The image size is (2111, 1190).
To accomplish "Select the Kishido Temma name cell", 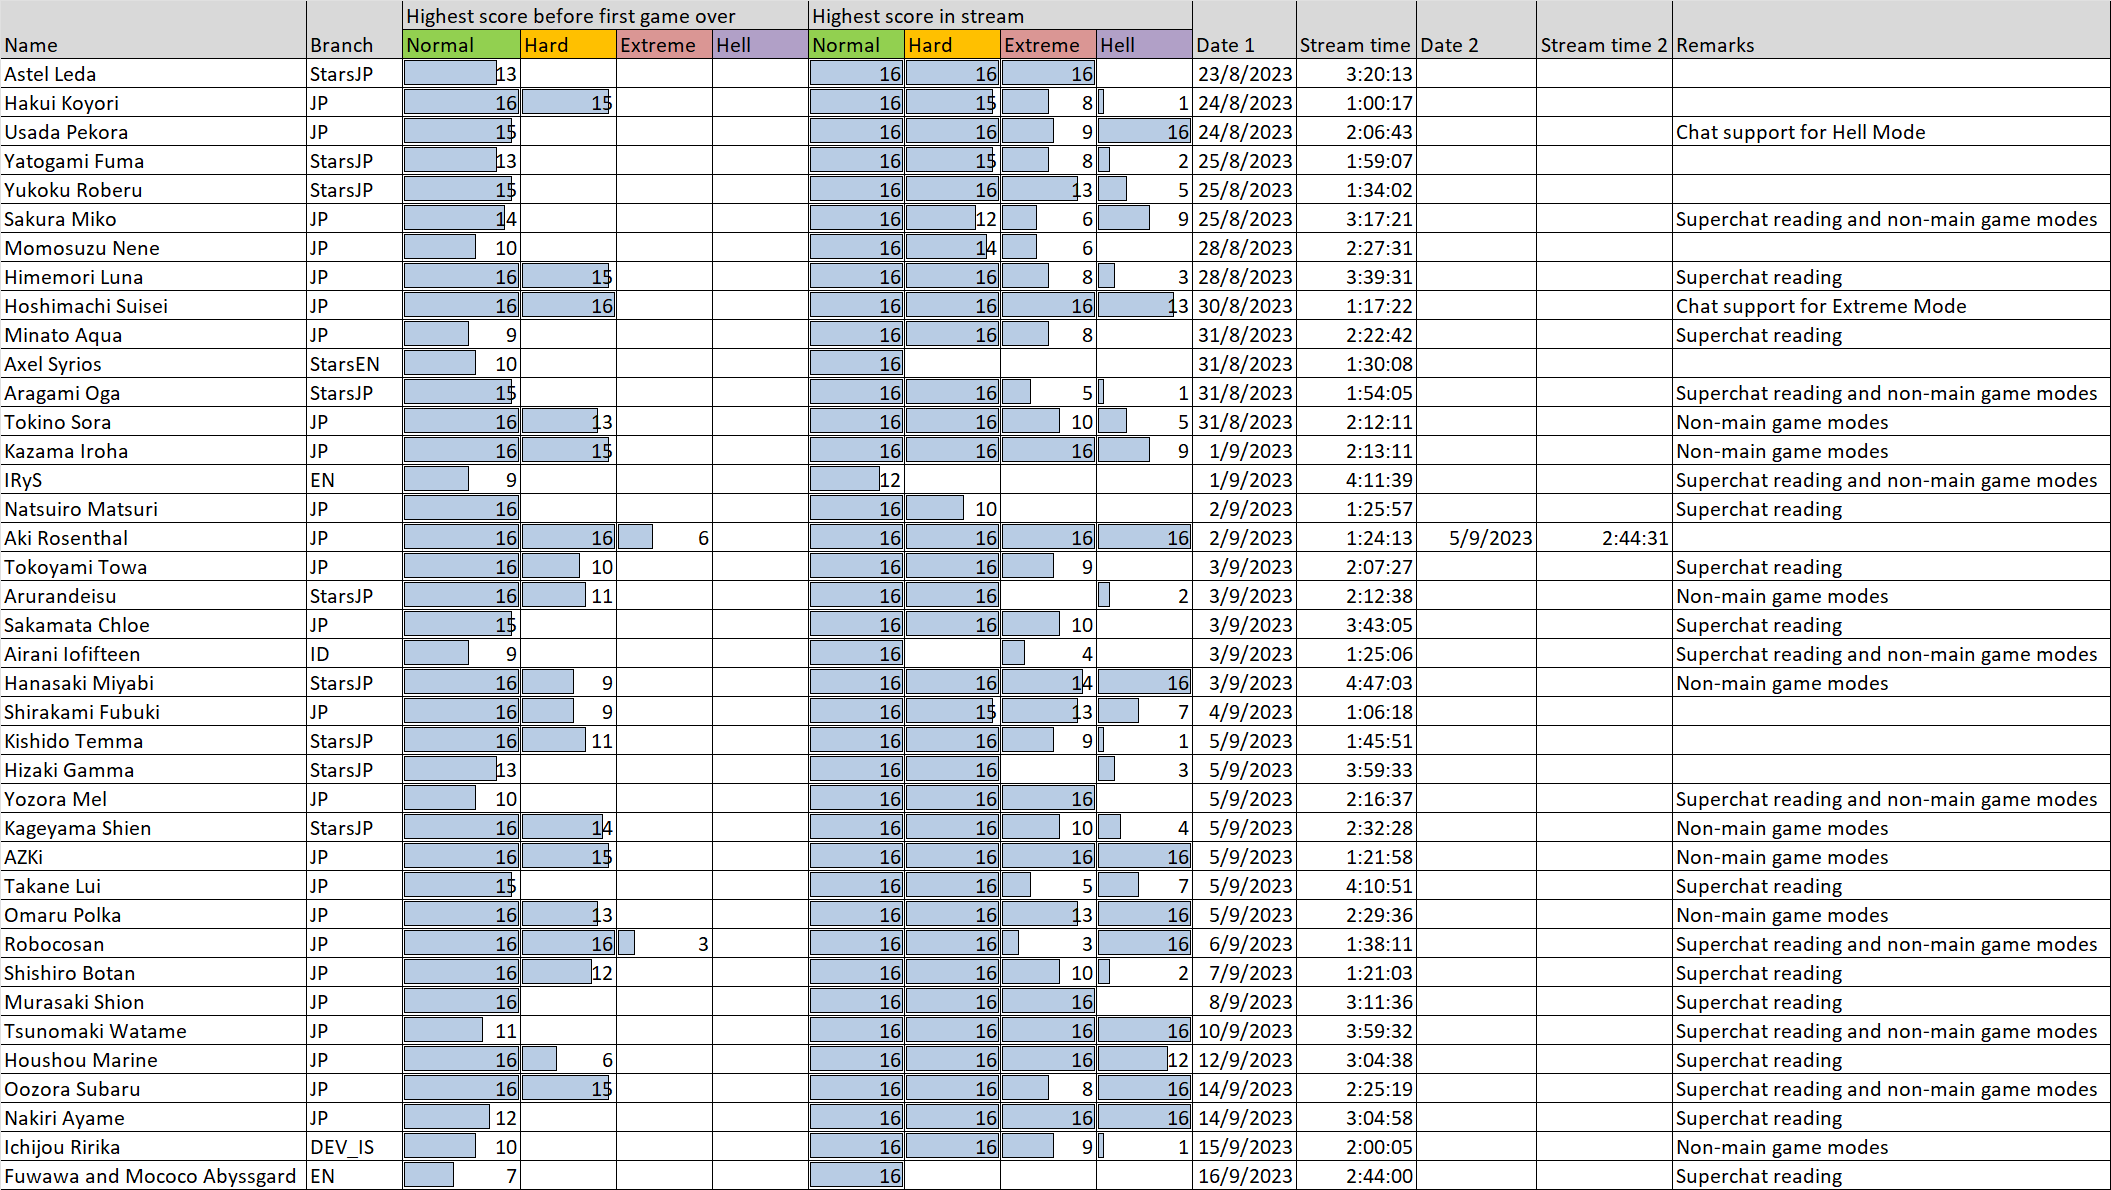I will (x=153, y=741).
